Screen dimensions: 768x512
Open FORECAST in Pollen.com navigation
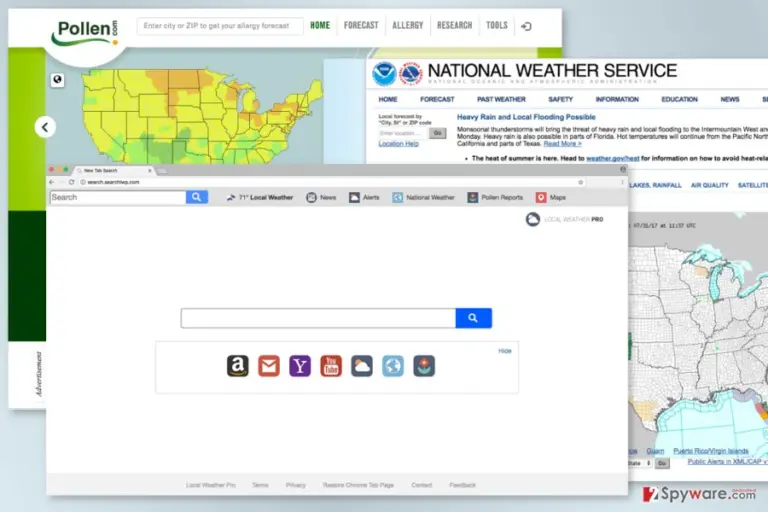361,25
